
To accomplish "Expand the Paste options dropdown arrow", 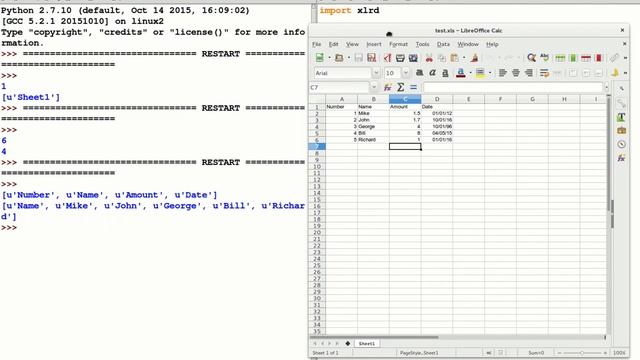I will [x=464, y=58].
